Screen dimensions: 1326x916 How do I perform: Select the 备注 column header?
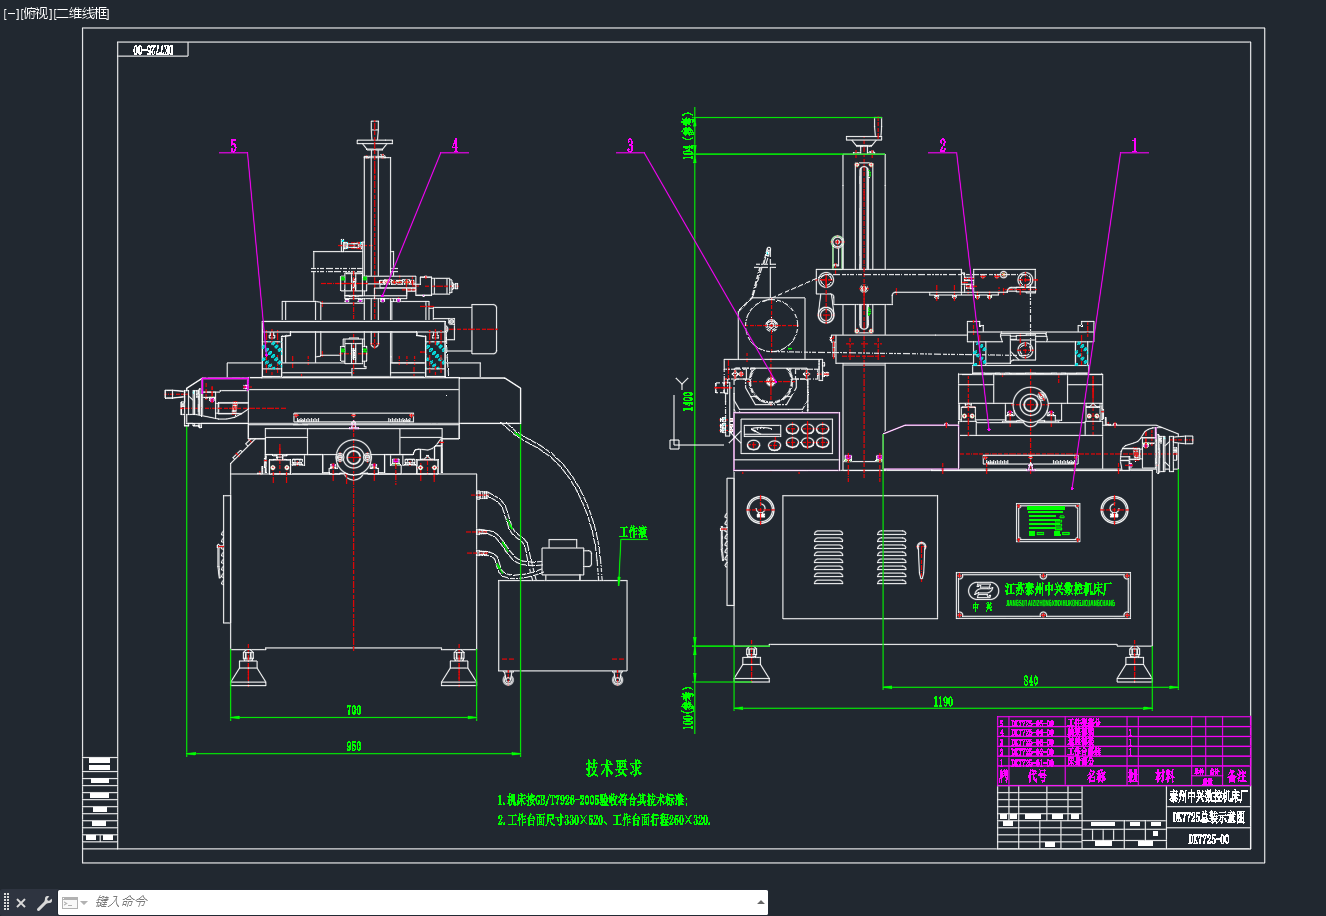click(1237, 776)
